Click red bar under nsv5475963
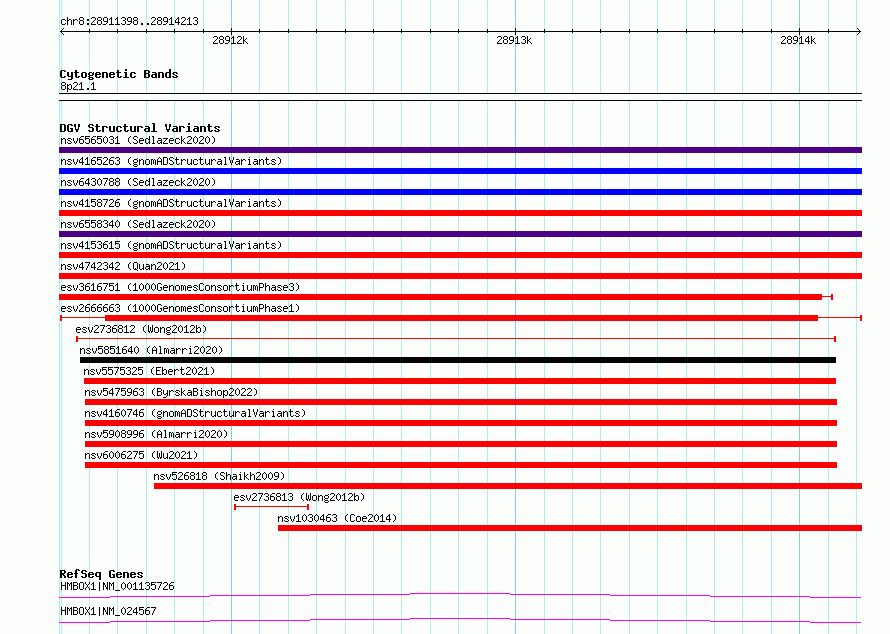The width and height of the screenshot is (890, 634). 461,402
